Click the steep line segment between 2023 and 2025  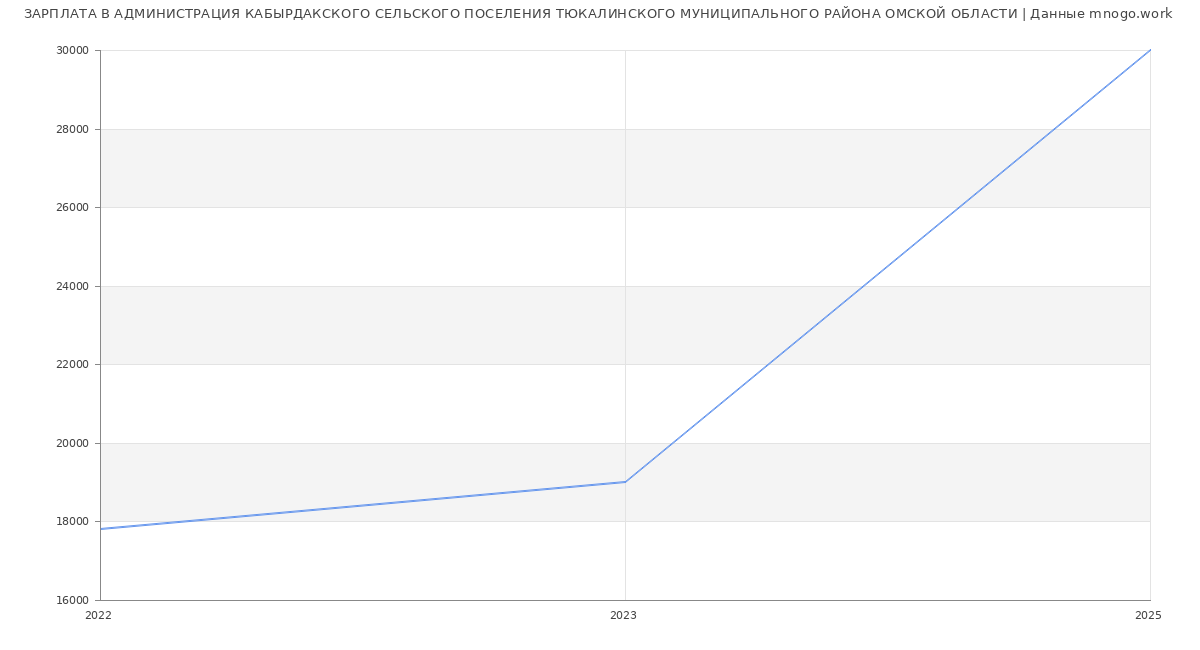888,266
